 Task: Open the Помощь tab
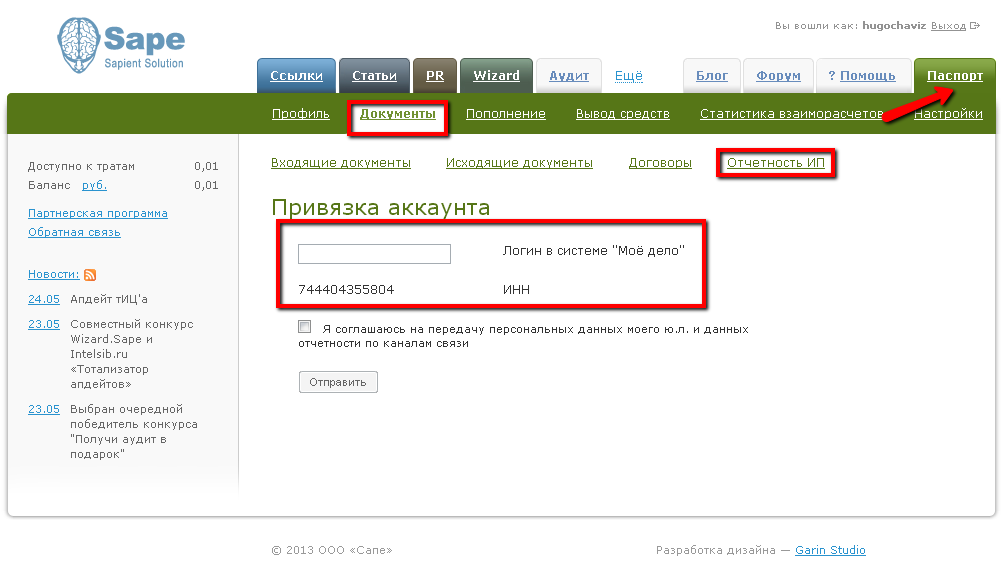[x=862, y=76]
